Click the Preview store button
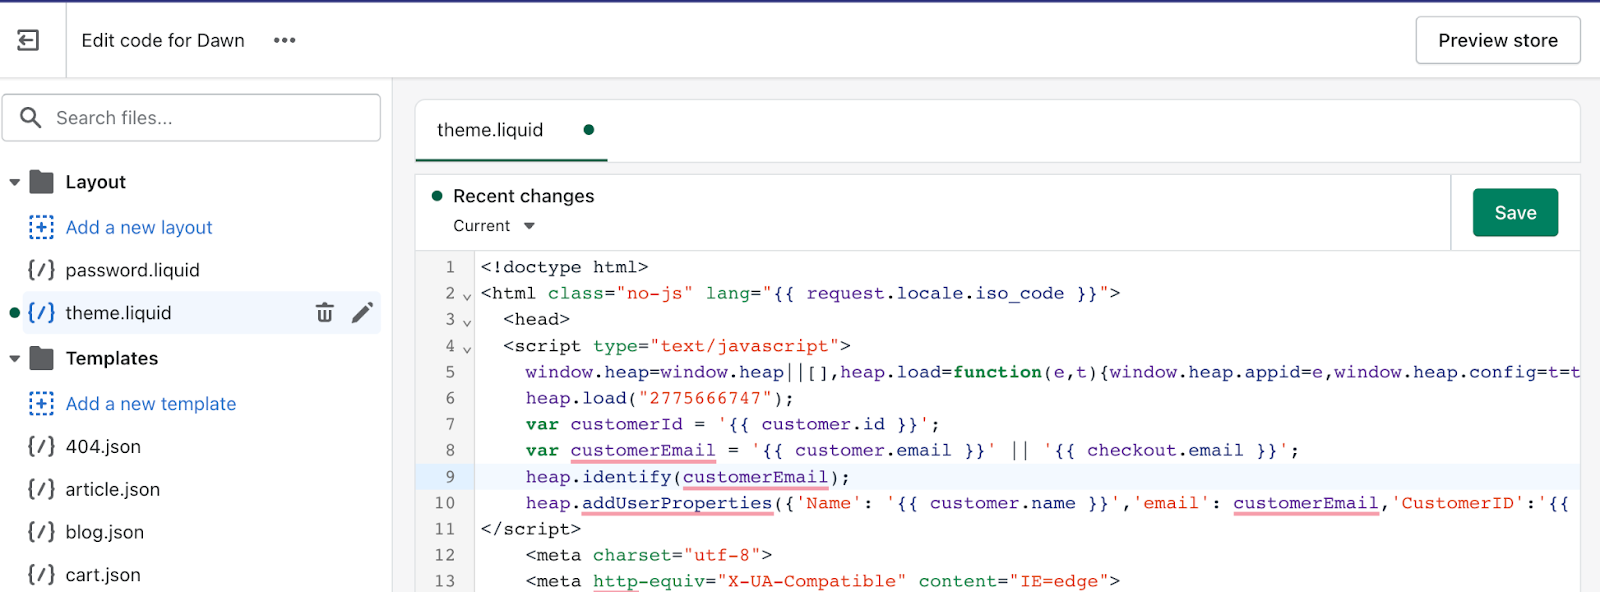Image resolution: width=1600 pixels, height=592 pixels. click(x=1498, y=40)
